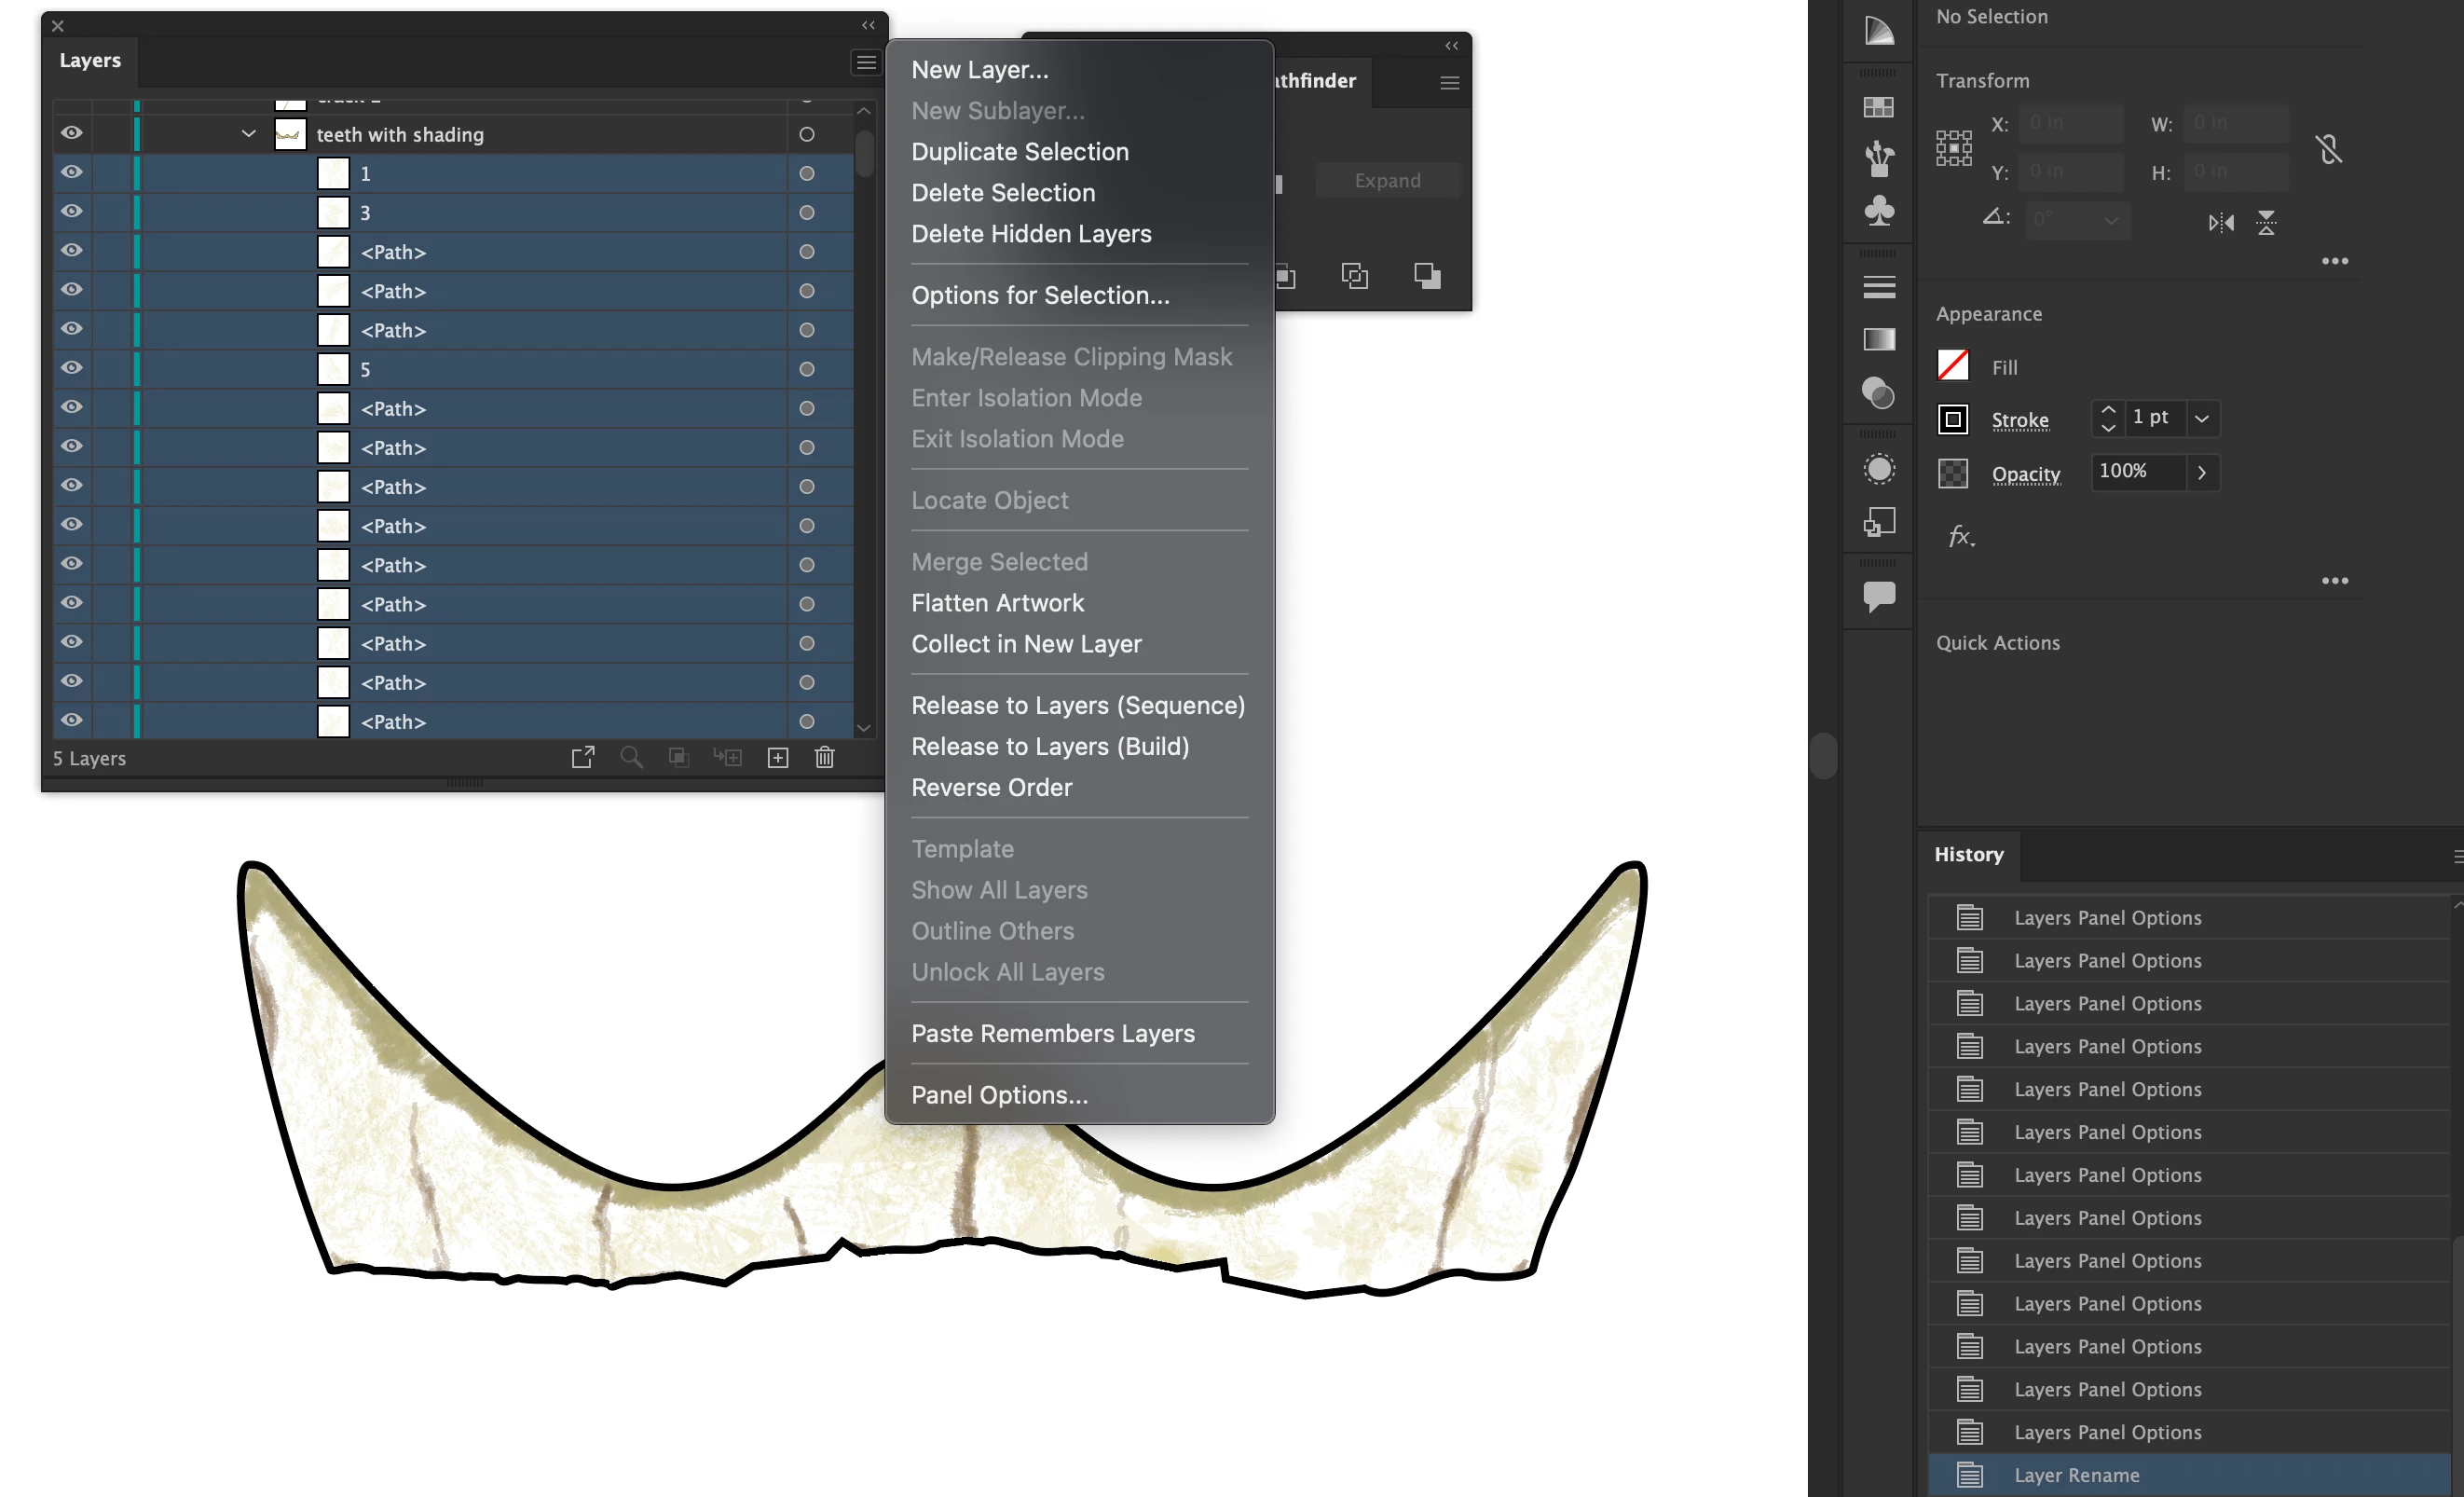Screen dimensions: 2464x1497
Task: Click Collect for Export icon in Layers panel
Action: [x=583, y=757]
